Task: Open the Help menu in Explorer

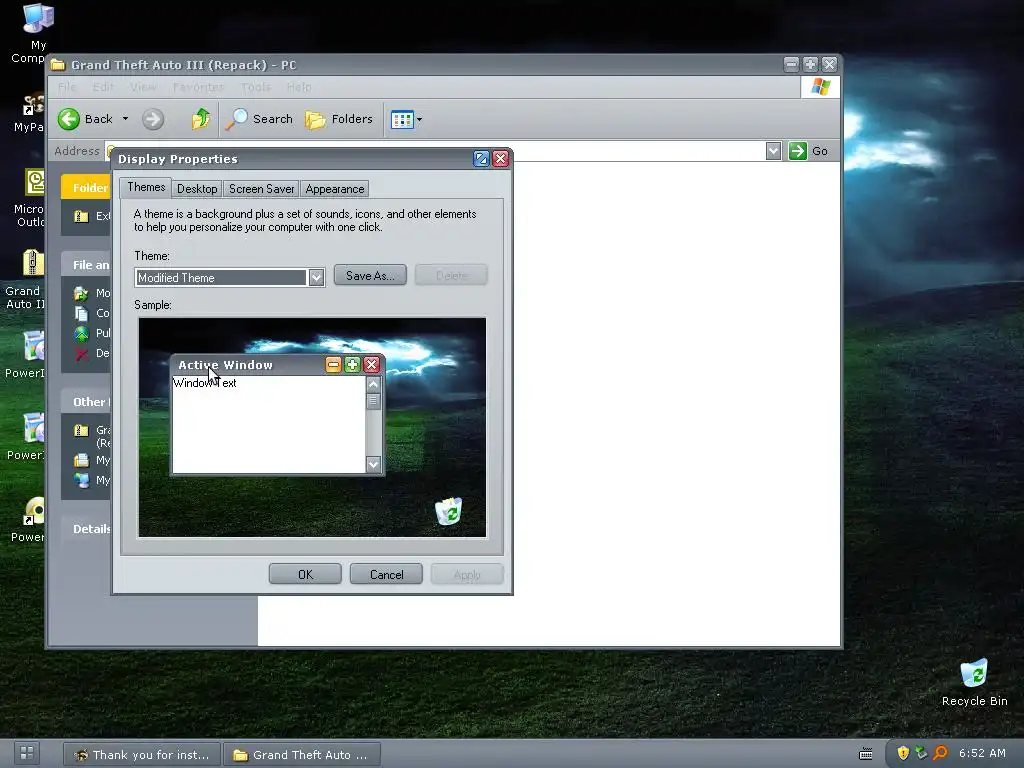Action: [298, 87]
